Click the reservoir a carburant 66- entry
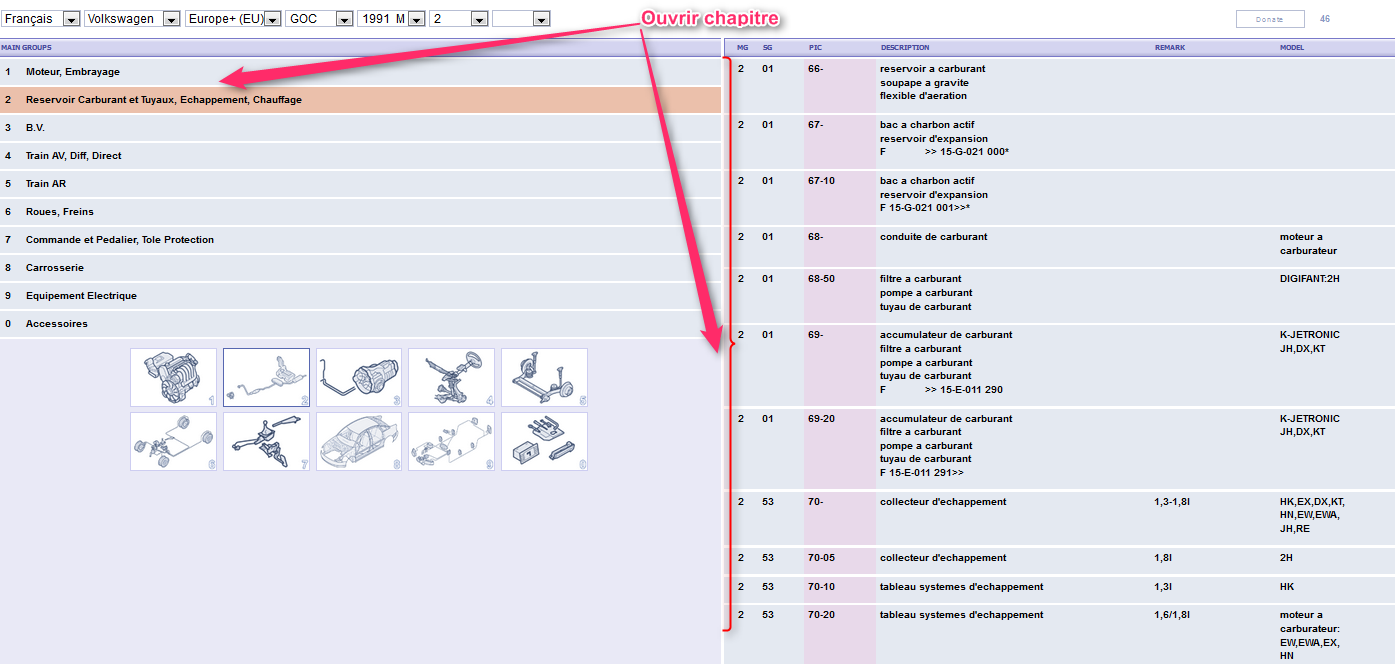This screenshot has height=666, width=1395. [932, 69]
